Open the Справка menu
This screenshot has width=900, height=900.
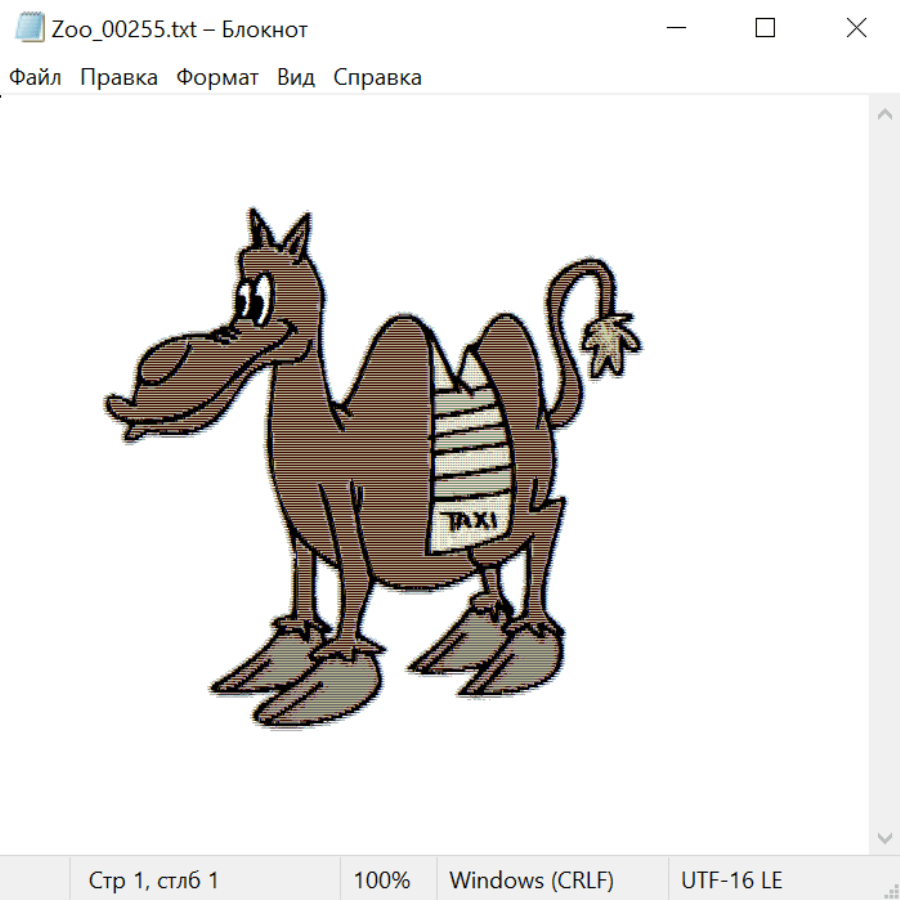(377, 78)
